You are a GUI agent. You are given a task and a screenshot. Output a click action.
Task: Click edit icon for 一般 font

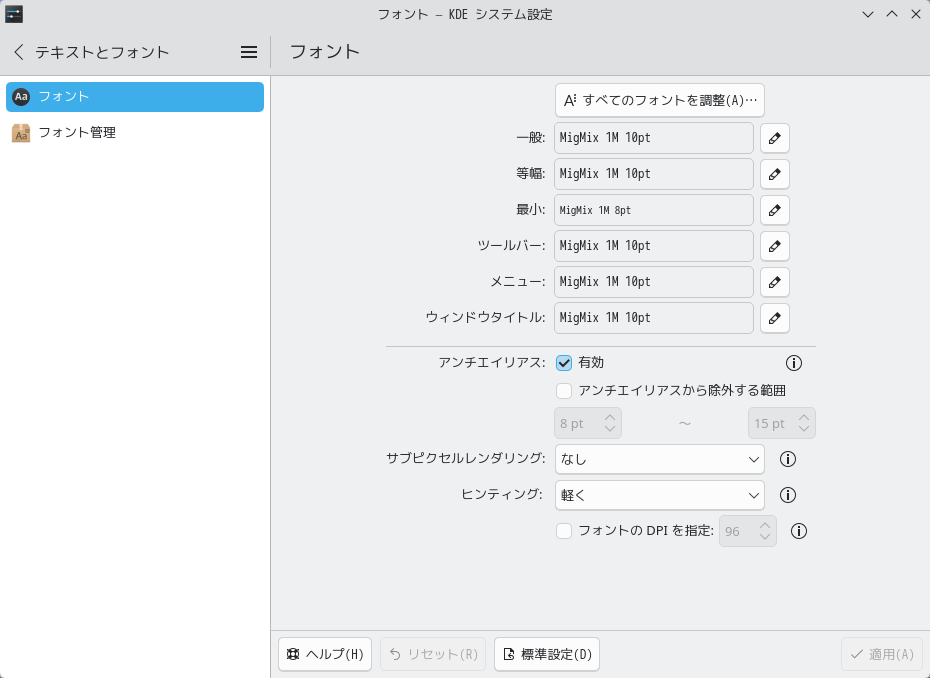click(774, 138)
